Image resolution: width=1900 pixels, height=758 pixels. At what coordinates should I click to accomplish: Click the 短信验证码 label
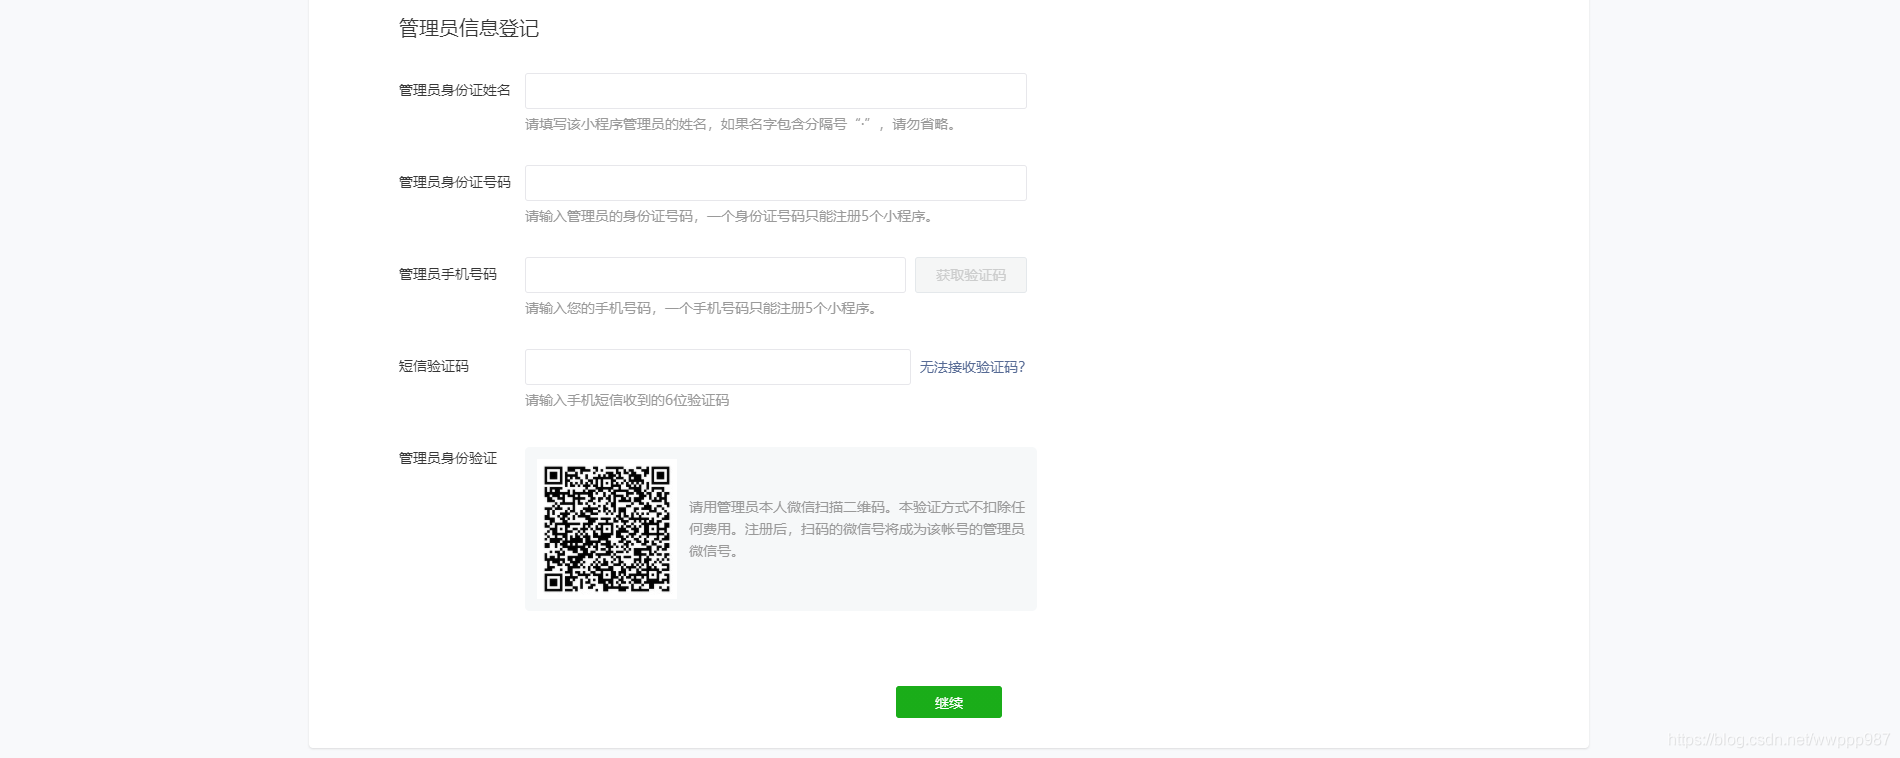tap(434, 366)
